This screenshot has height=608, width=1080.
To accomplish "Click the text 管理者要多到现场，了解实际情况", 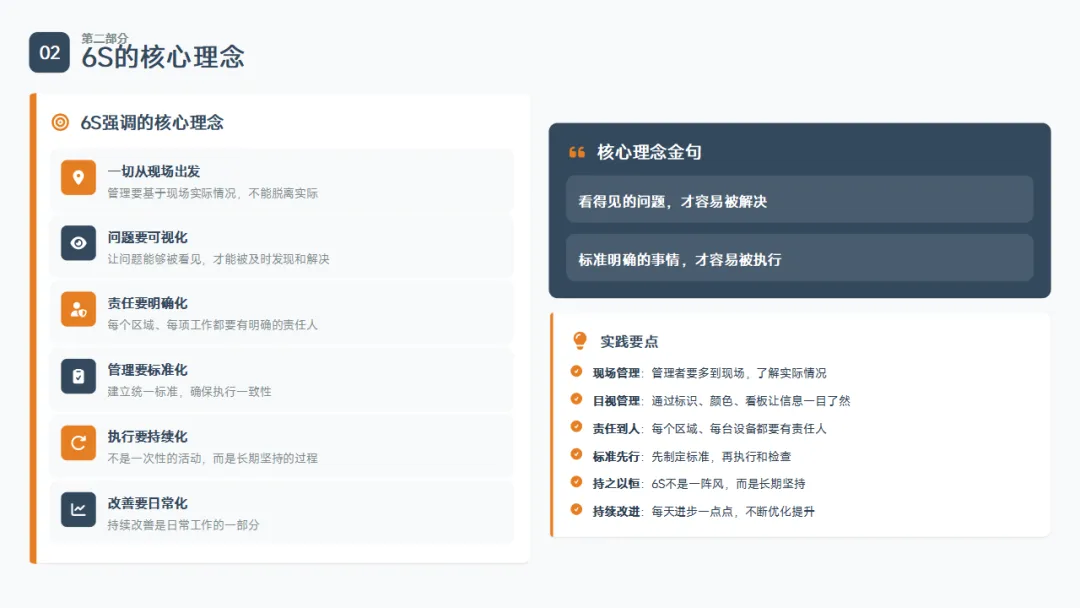I will click(739, 373).
